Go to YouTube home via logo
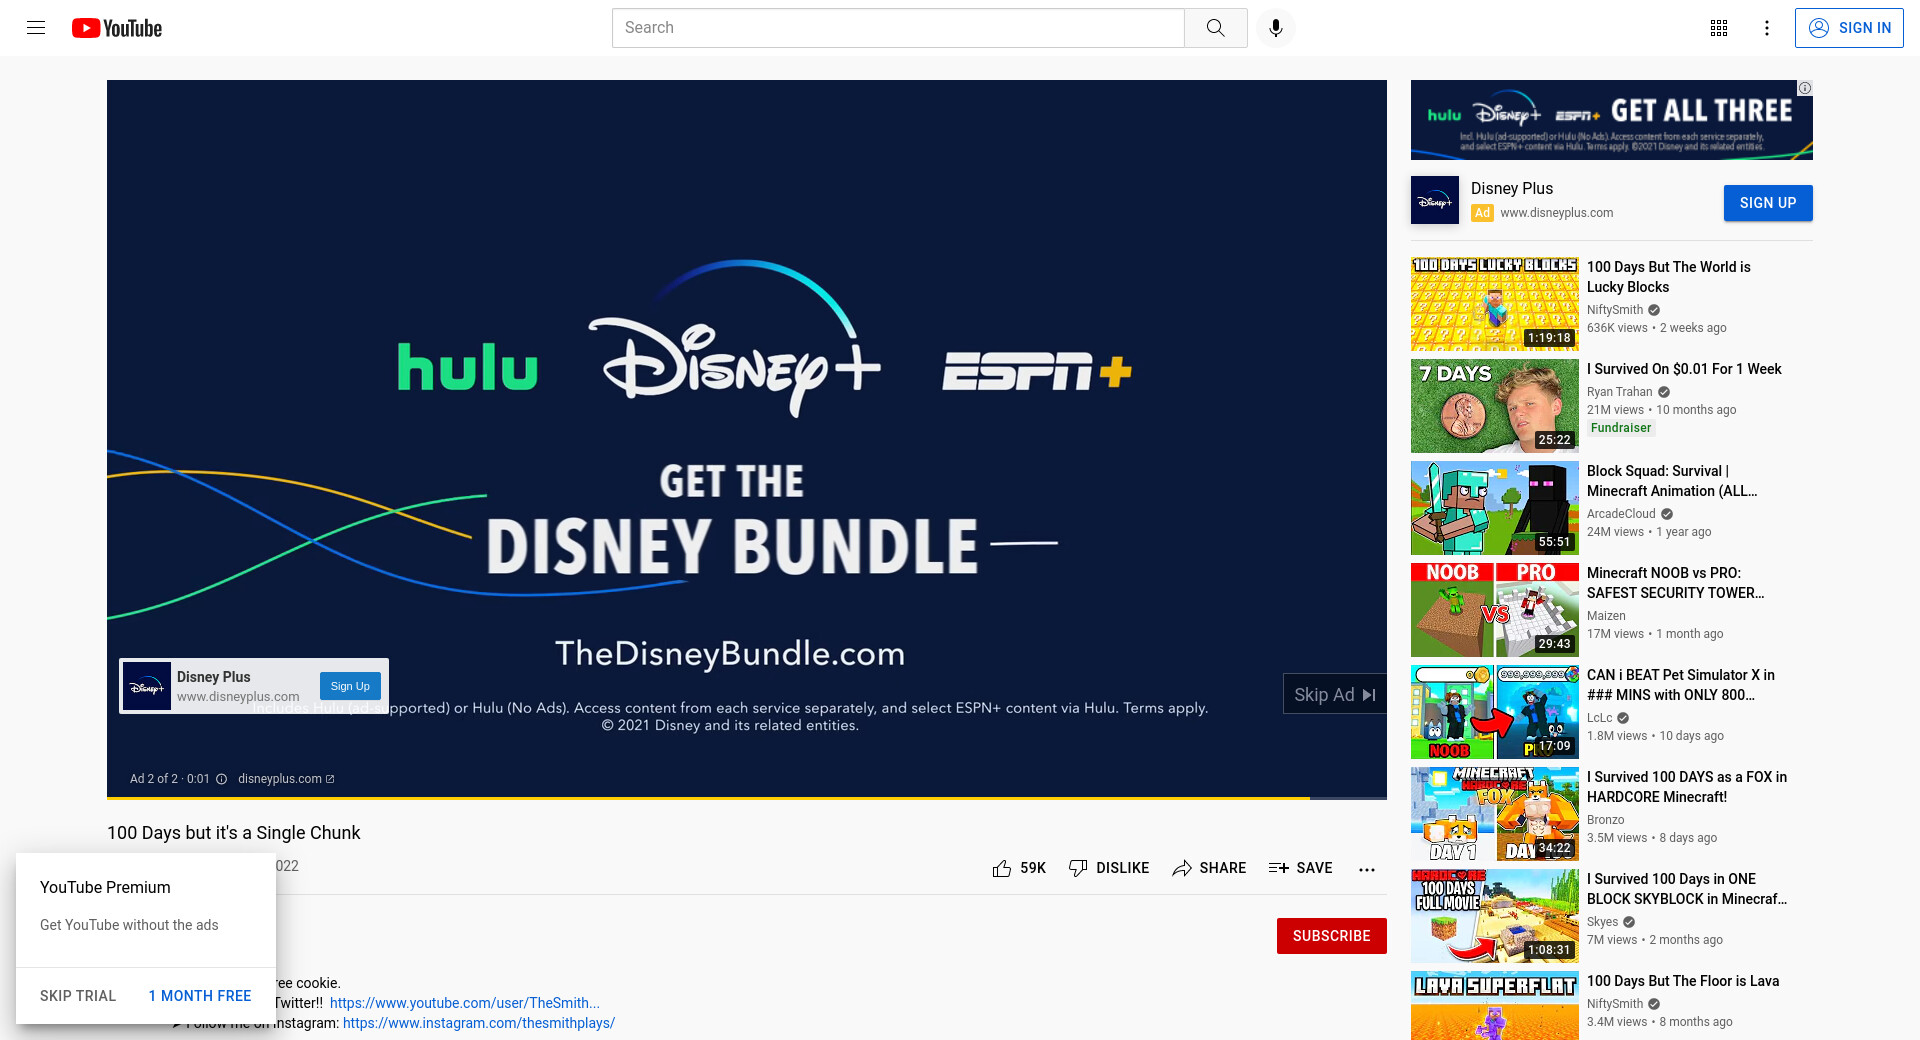The width and height of the screenshot is (1920, 1040). click(x=117, y=28)
